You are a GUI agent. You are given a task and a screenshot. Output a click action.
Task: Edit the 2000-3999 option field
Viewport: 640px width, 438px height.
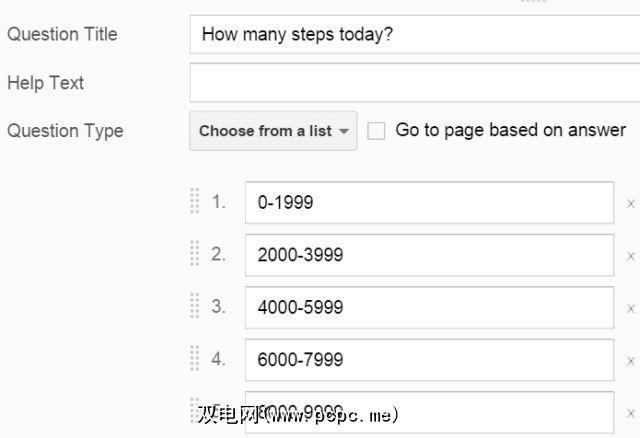point(429,255)
